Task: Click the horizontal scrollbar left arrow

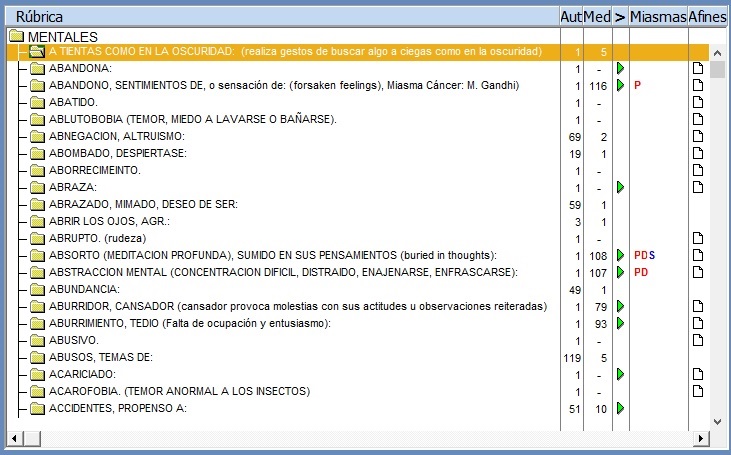Action: click(x=14, y=438)
